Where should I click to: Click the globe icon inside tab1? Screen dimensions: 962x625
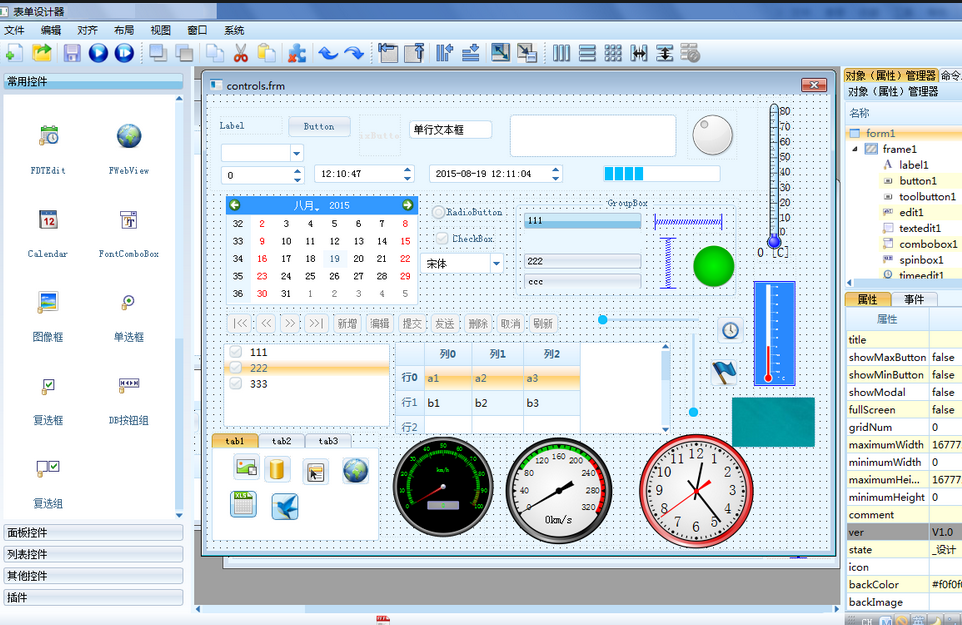[356, 471]
